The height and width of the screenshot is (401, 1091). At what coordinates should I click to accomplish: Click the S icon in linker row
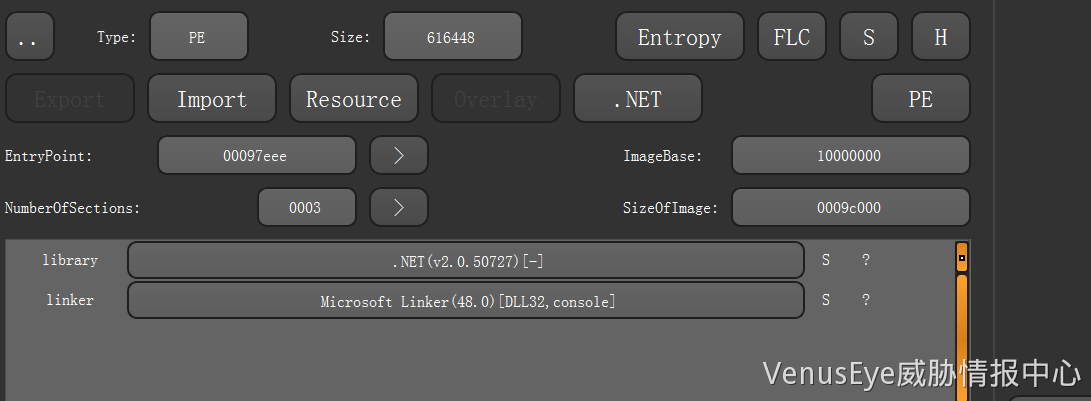pyautogui.click(x=826, y=300)
